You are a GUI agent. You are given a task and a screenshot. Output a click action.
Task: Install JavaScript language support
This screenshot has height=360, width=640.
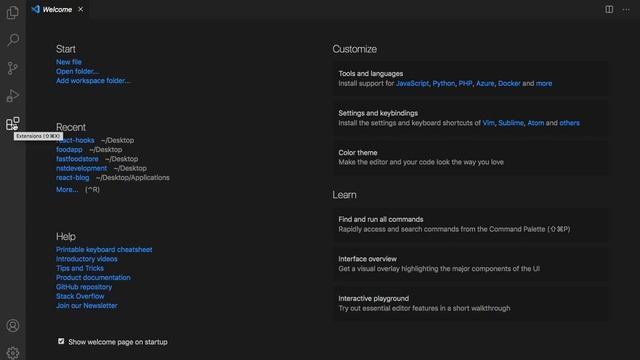tap(412, 83)
